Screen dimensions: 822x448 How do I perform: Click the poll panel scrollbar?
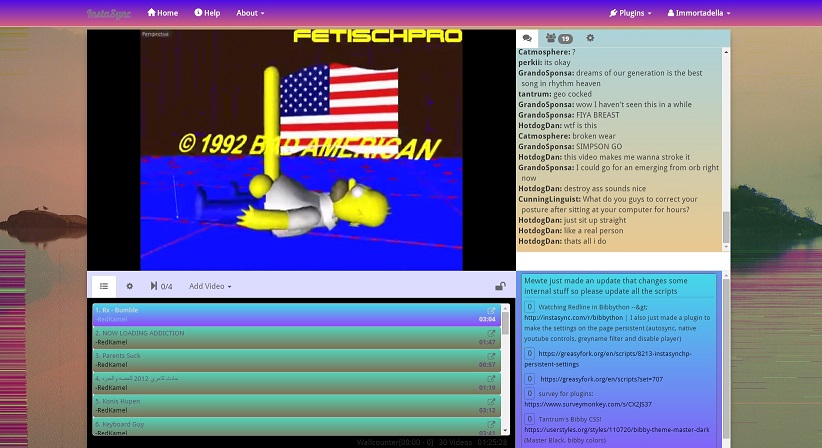(726, 359)
